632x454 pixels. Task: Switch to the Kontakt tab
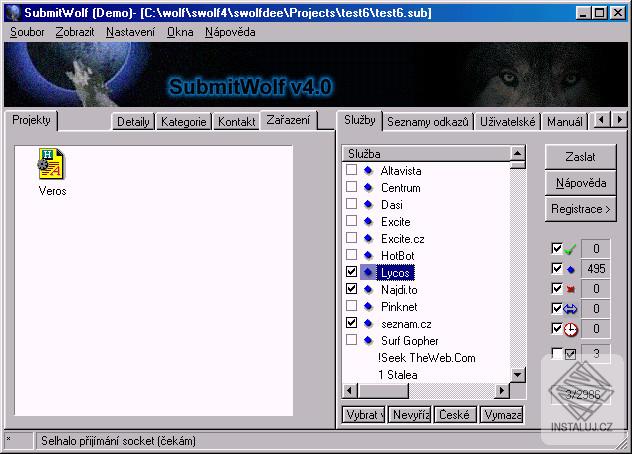point(237,121)
